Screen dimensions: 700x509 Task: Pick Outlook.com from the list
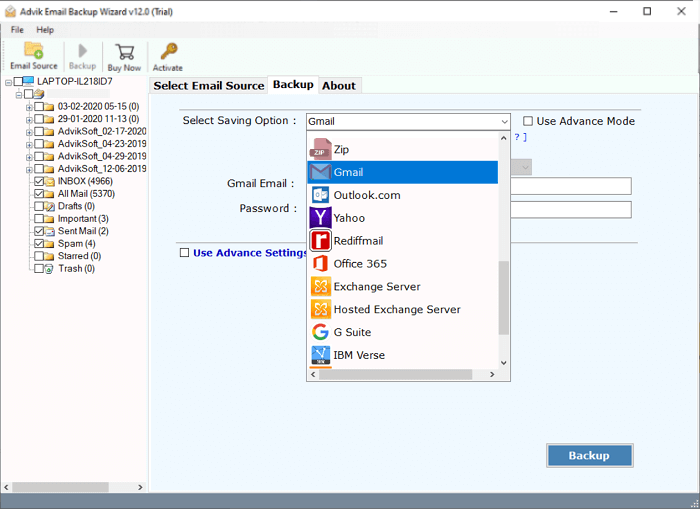[x=402, y=195]
